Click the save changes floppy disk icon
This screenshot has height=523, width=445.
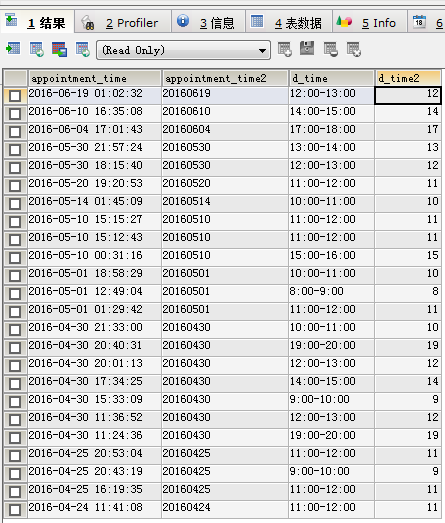307,48
